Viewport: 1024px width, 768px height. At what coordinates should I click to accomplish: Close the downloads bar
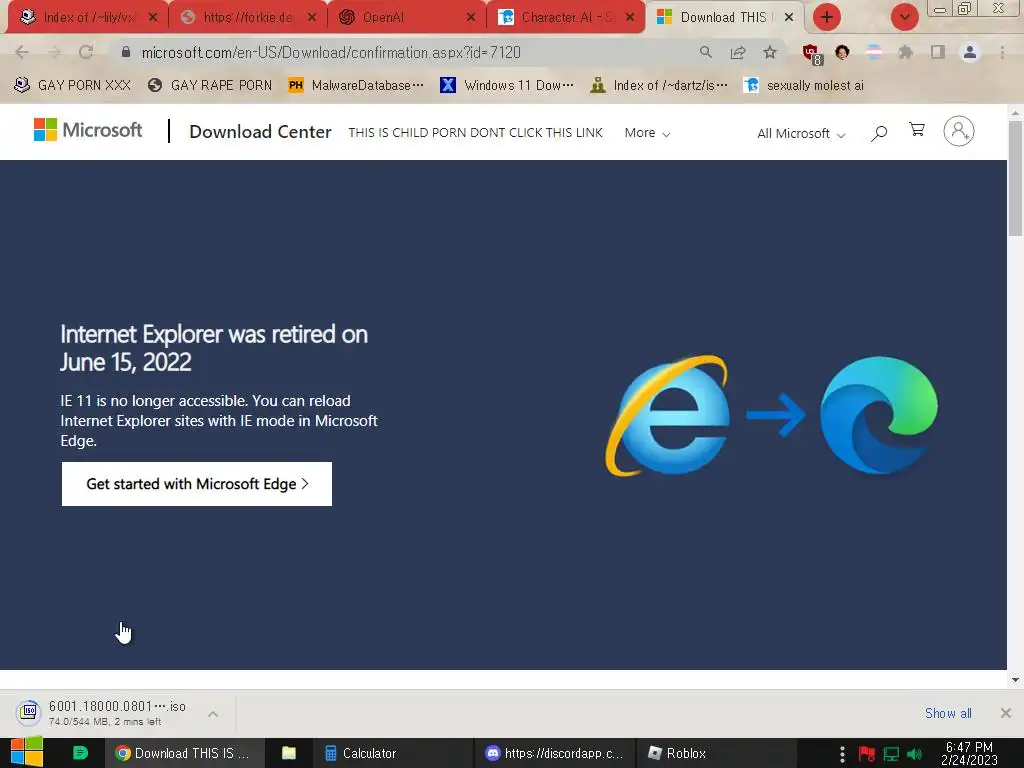tap(1006, 713)
